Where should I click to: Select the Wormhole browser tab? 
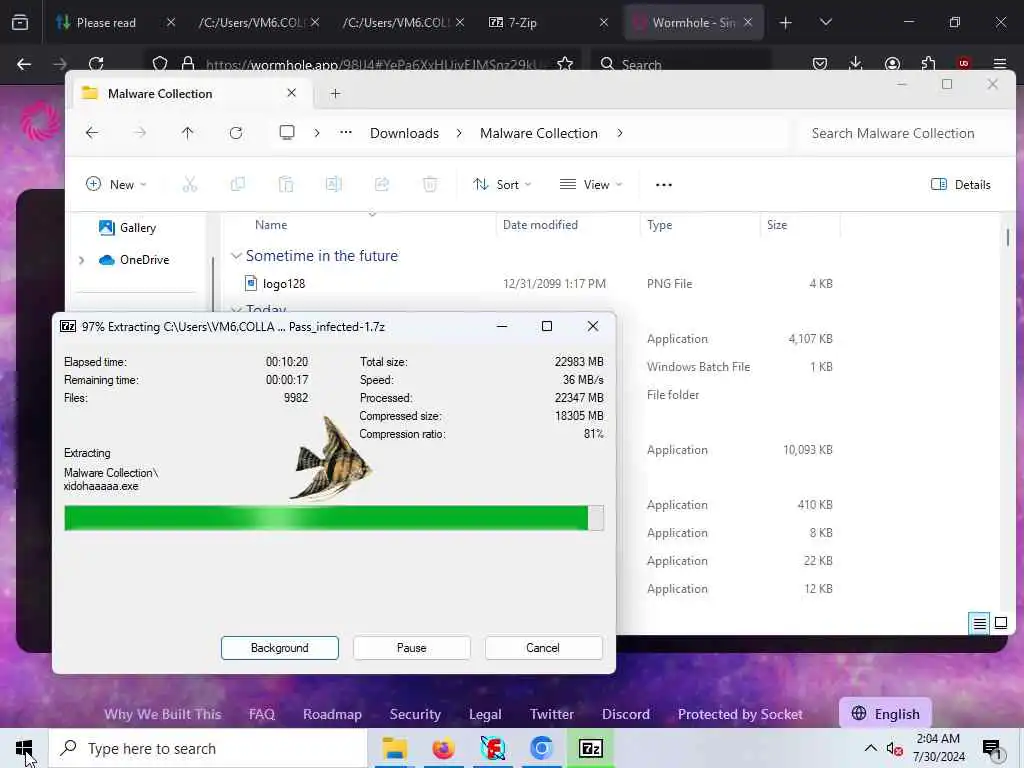[x=694, y=22]
